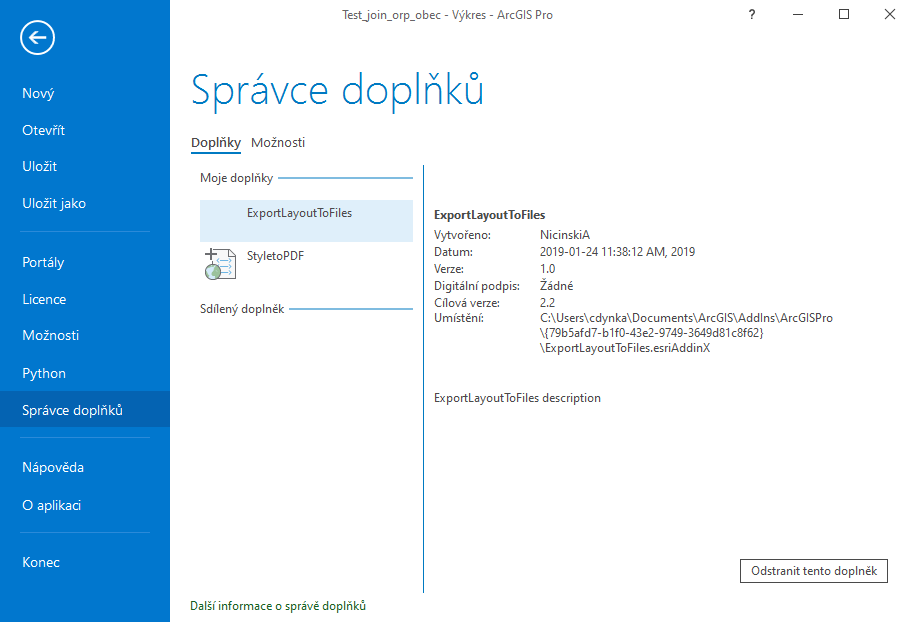The image size is (907, 622).
Task: Go to the Licence page
Action: (x=44, y=299)
